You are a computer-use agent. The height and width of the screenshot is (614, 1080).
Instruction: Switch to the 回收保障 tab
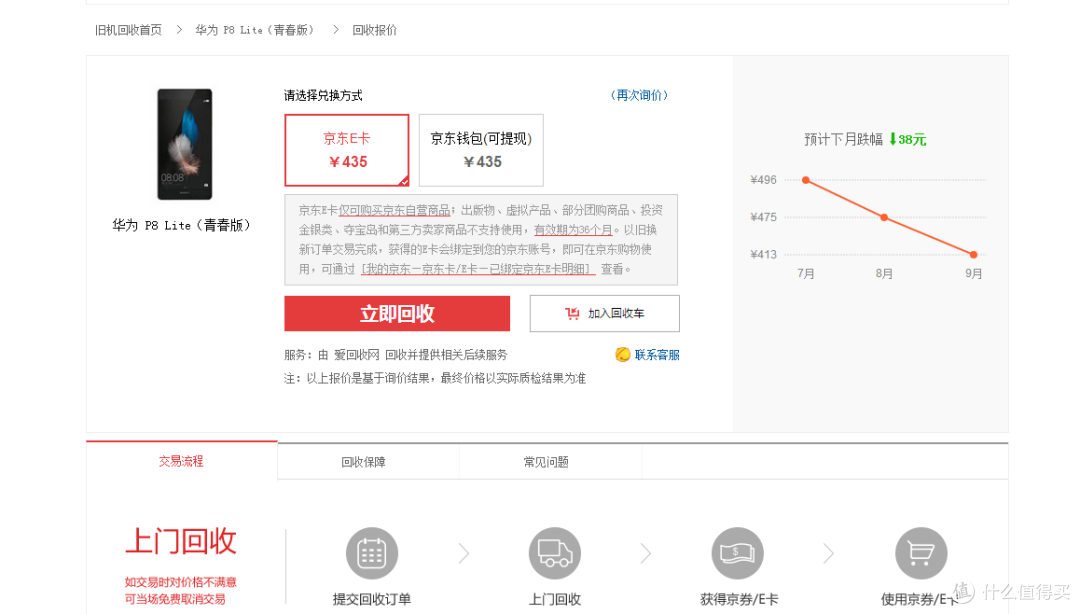364,462
